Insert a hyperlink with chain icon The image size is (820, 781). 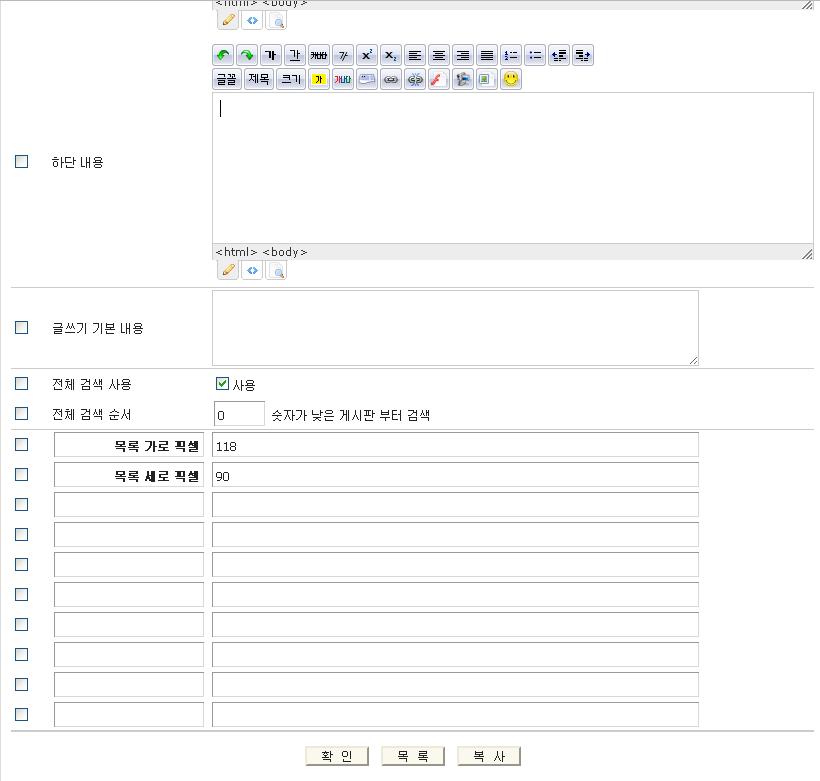[391, 80]
